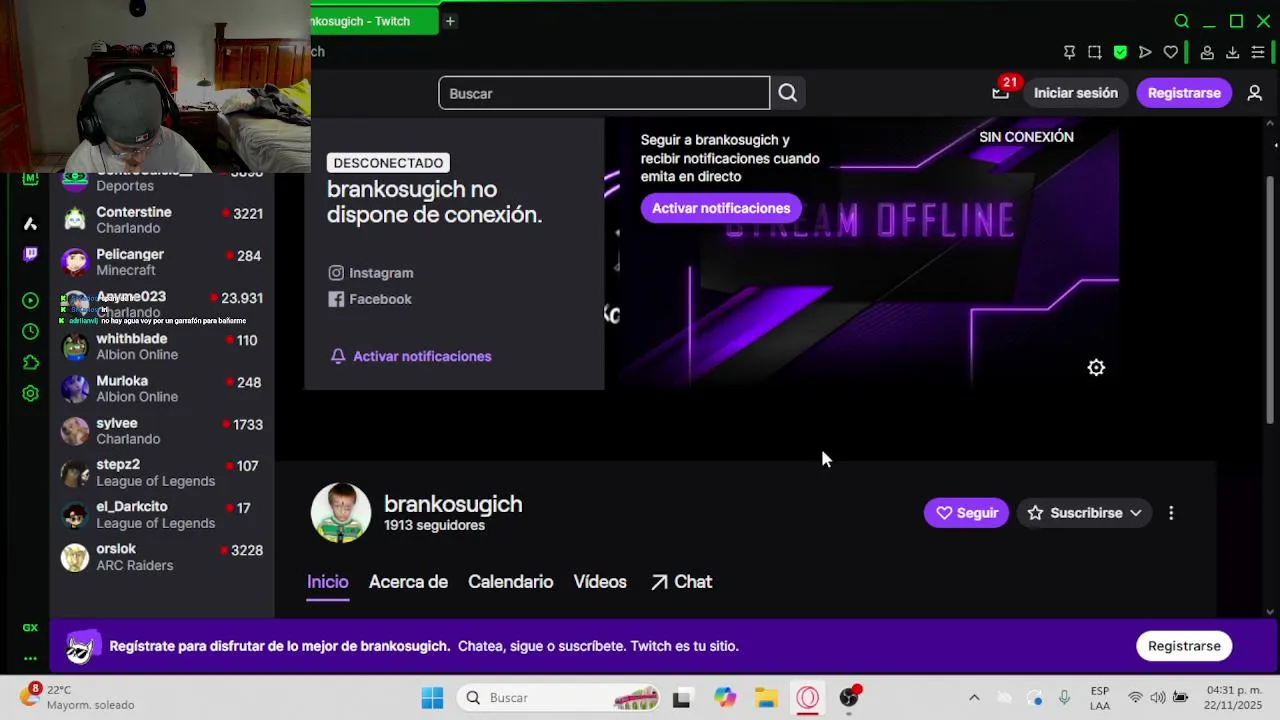
Task: Open weather widget 22°C
Action: 77,697
